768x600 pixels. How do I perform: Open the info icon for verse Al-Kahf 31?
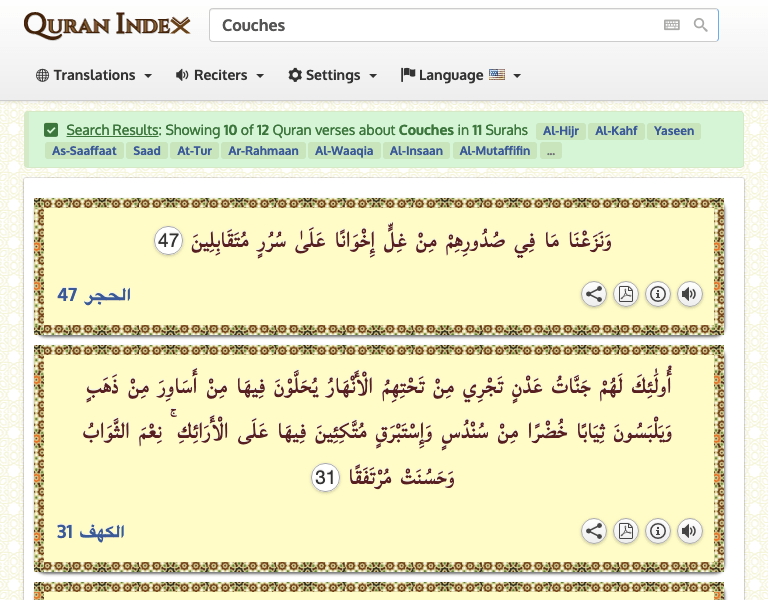click(x=658, y=531)
